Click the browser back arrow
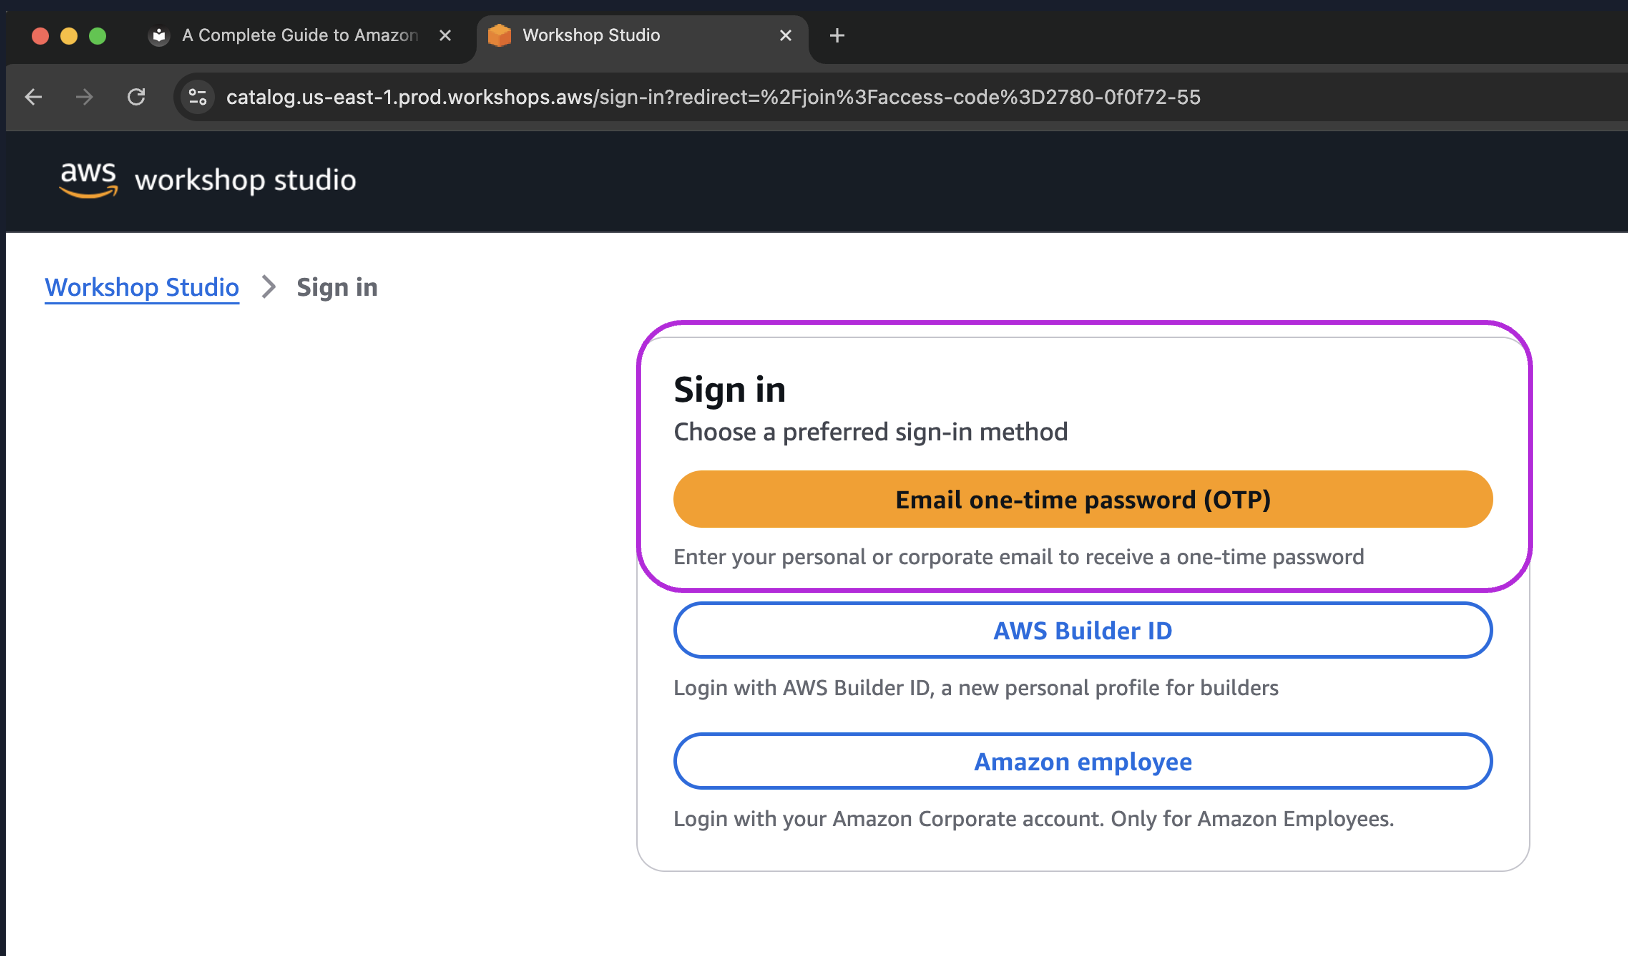 [34, 97]
